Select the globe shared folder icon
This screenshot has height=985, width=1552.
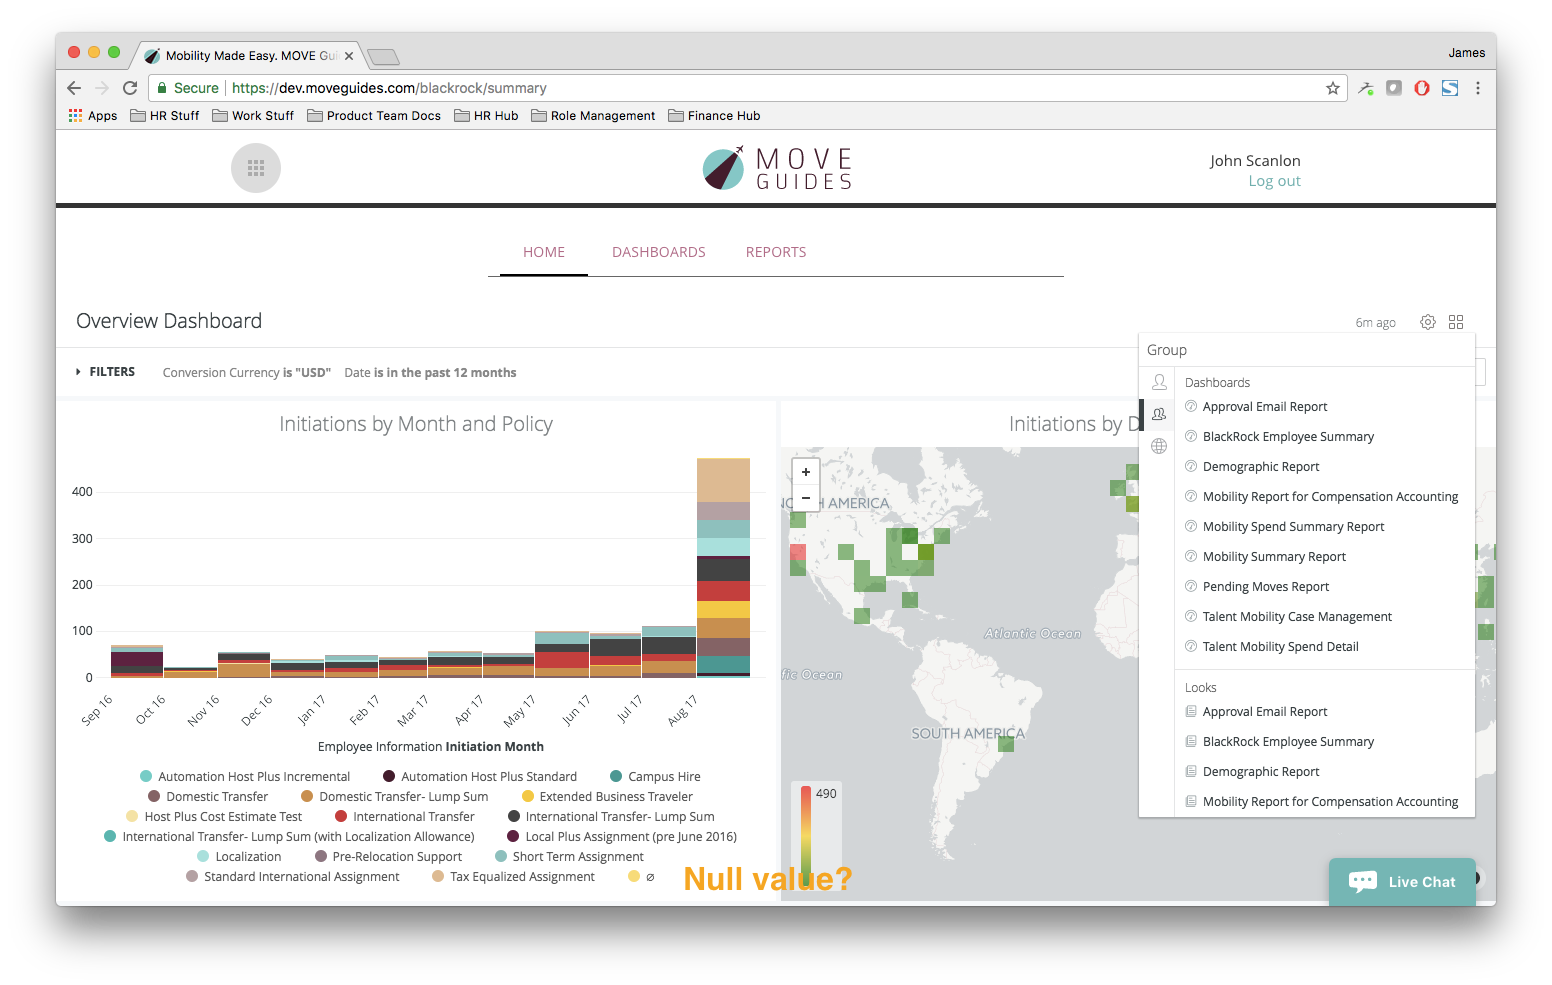point(1159,446)
